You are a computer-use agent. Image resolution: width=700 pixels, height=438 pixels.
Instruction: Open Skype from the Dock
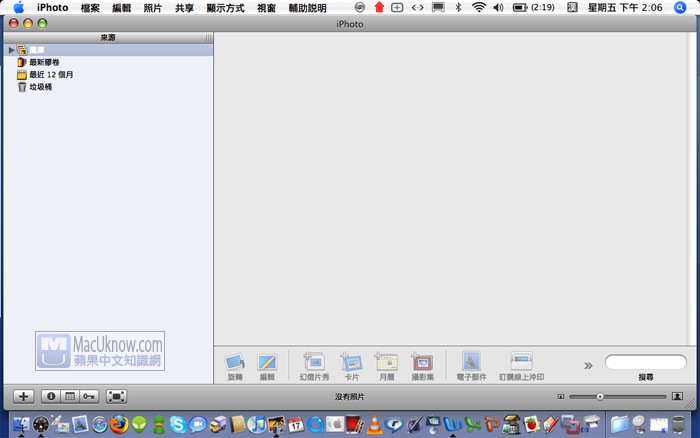coord(178,424)
